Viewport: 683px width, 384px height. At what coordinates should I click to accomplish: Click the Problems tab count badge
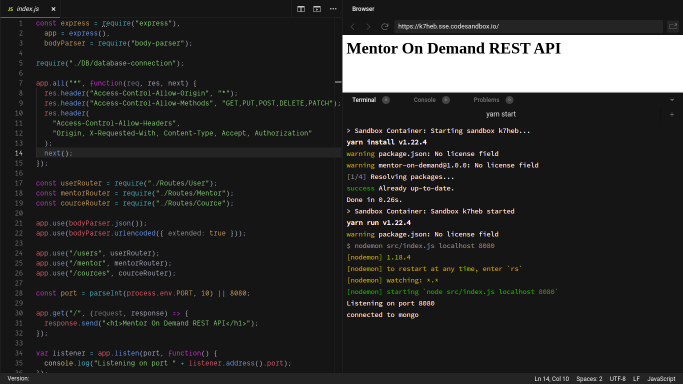[509, 100]
